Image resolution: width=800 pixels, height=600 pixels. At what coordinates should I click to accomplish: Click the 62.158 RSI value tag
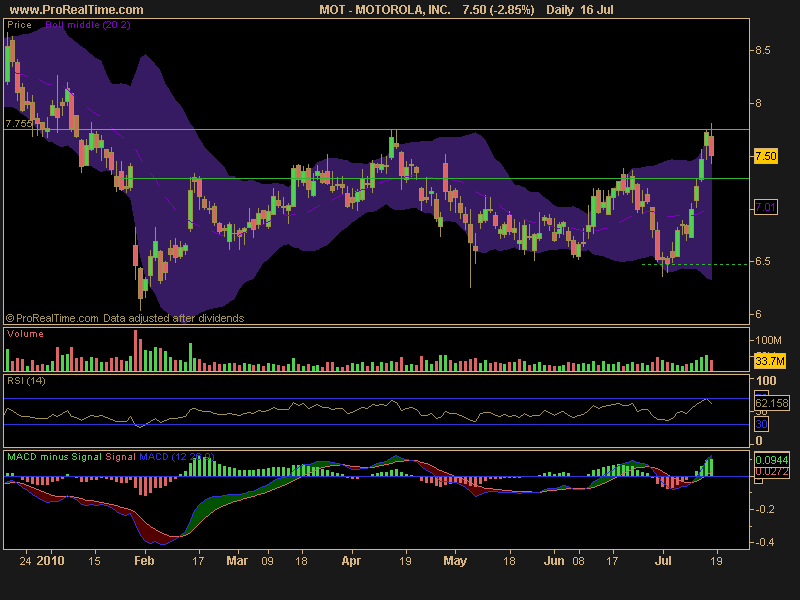click(x=772, y=403)
